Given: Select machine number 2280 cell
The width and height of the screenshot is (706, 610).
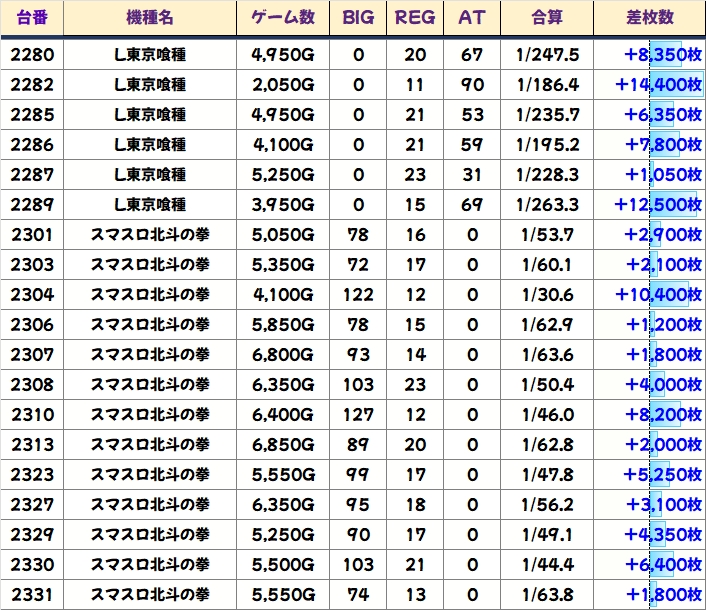Looking at the screenshot, I should [x=32, y=54].
